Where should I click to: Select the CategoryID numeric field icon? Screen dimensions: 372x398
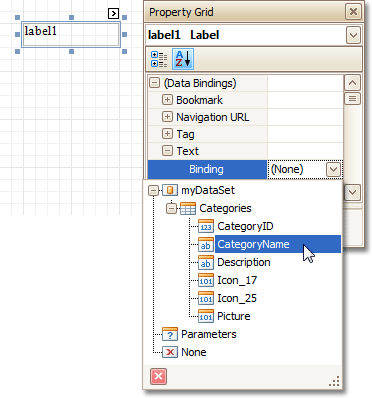click(x=206, y=226)
